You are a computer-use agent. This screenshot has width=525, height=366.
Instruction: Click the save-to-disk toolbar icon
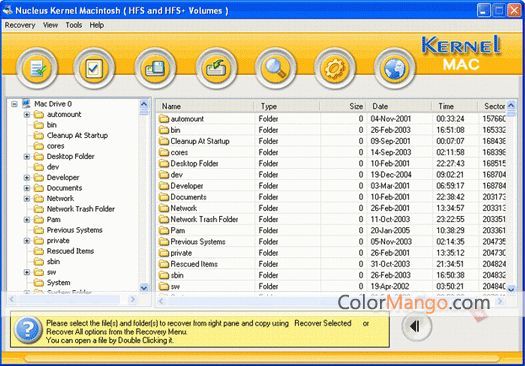(155, 69)
